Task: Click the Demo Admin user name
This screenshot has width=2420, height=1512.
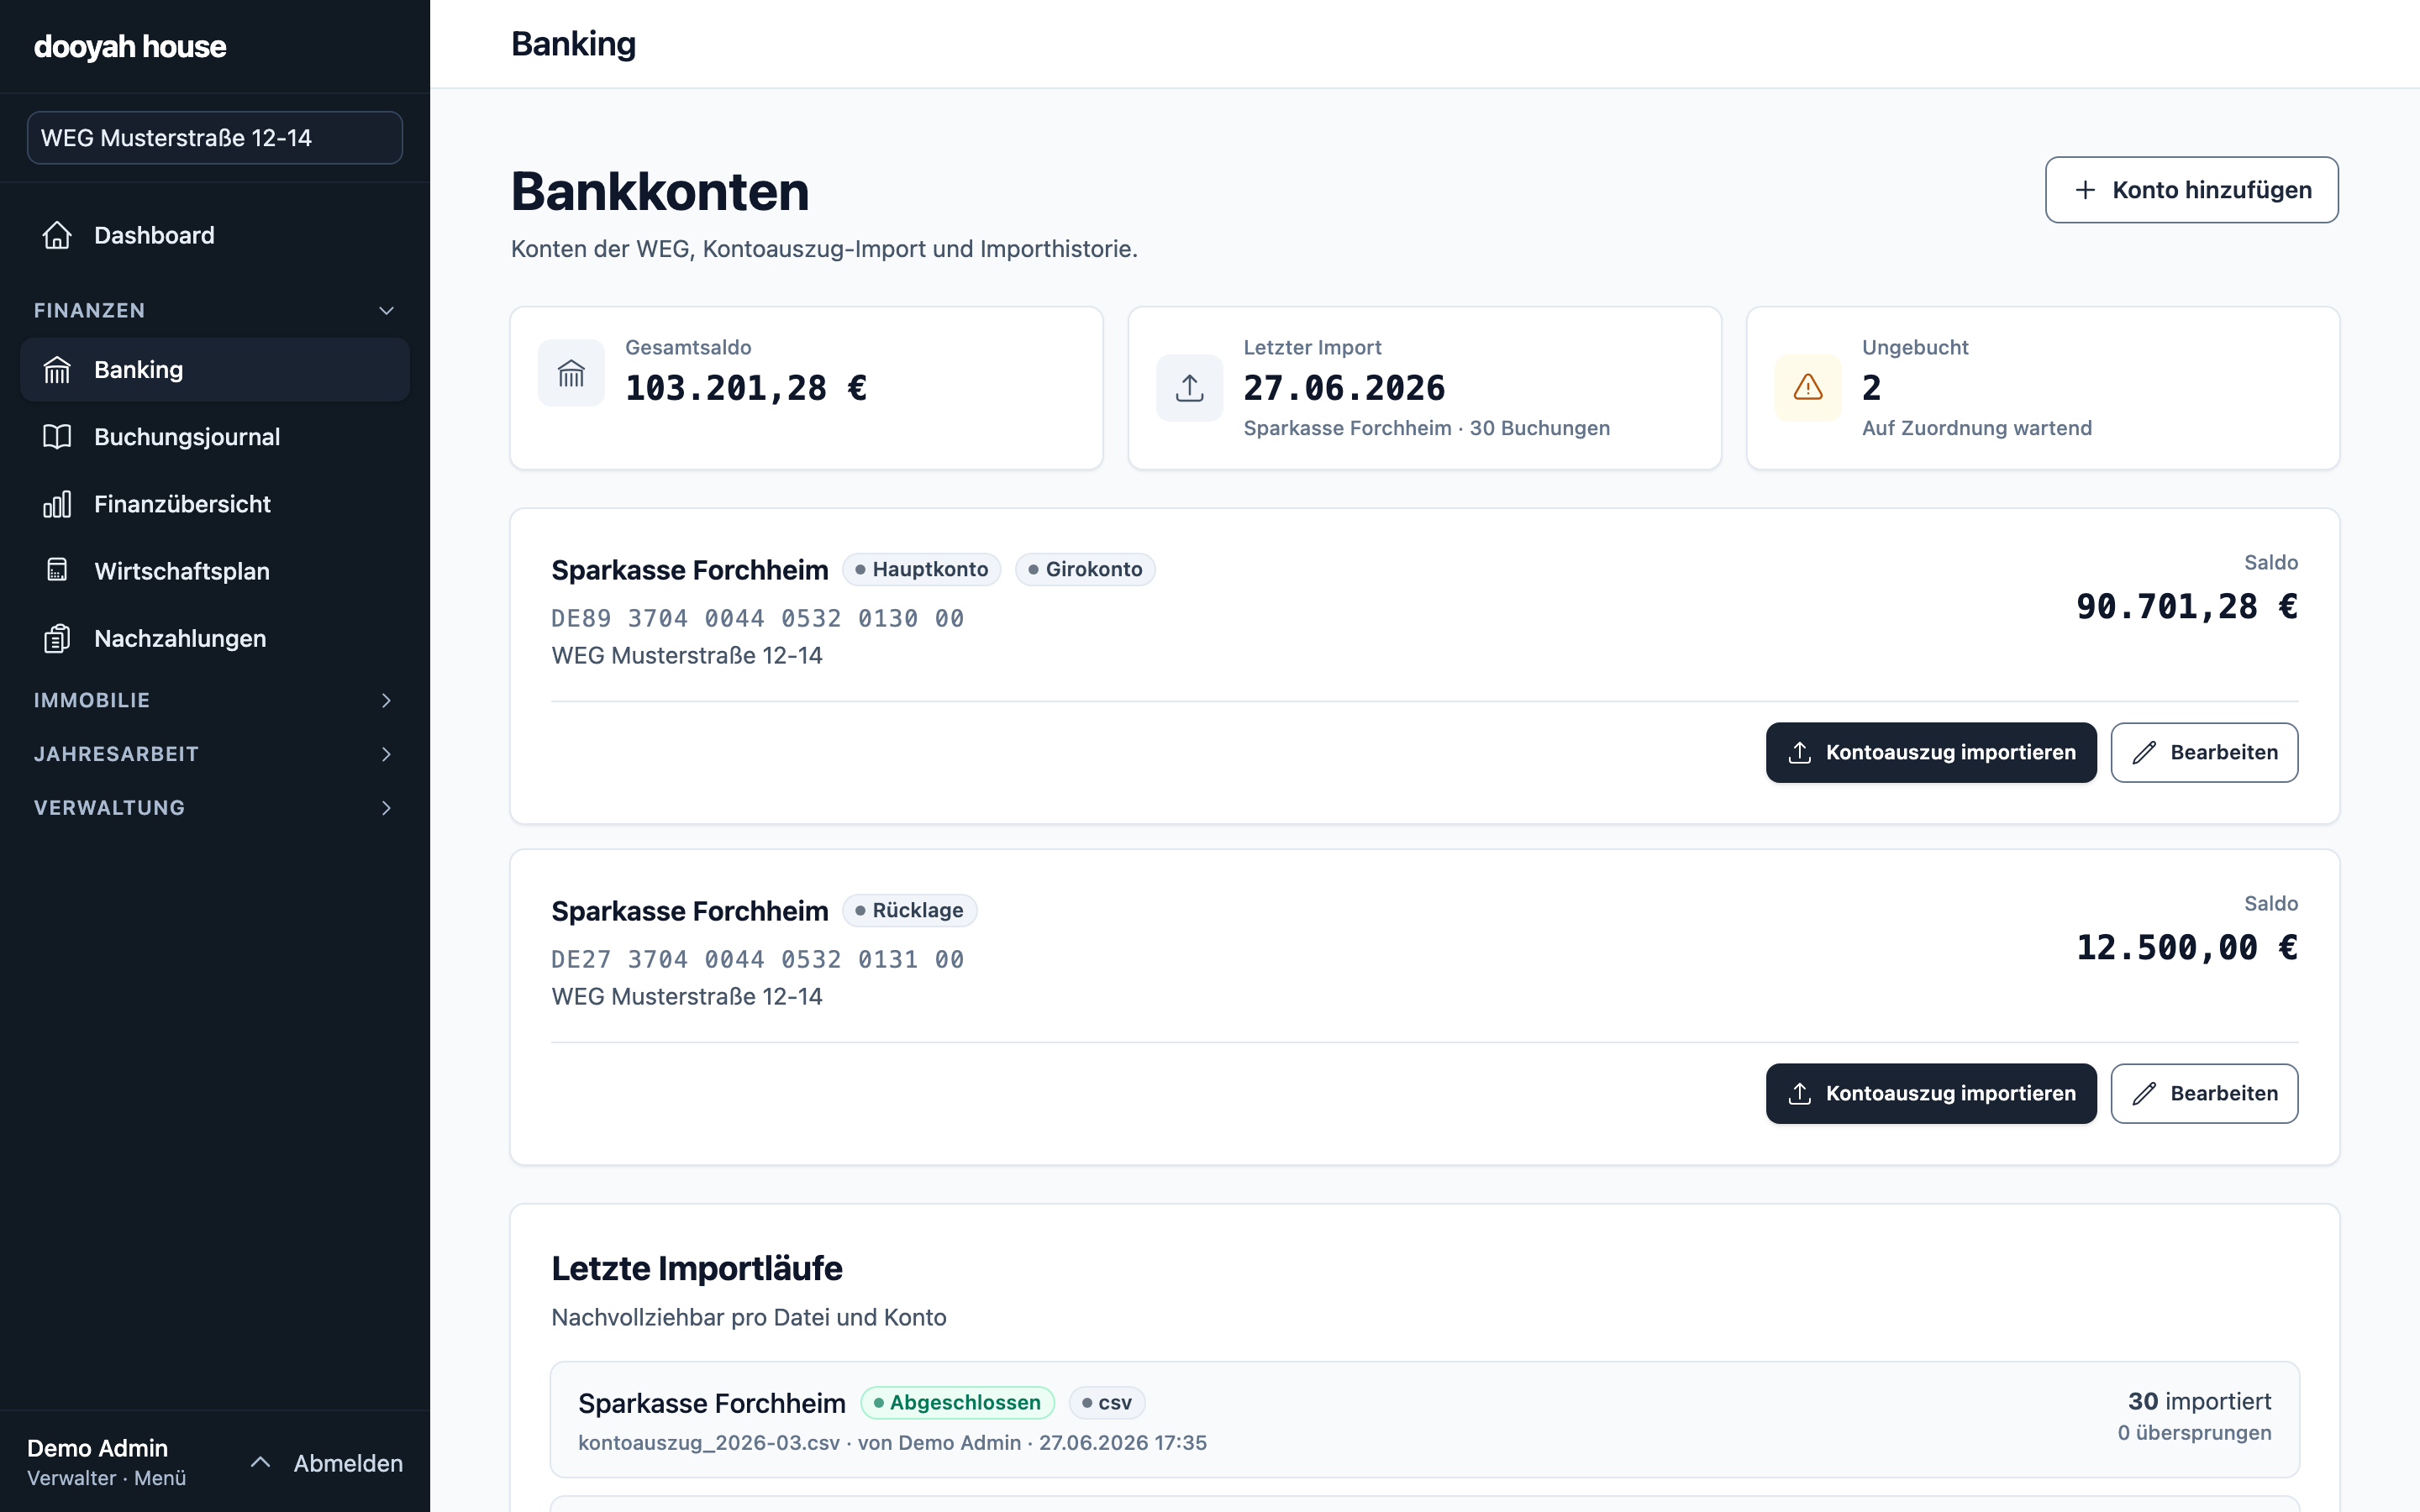Action: 97,1448
